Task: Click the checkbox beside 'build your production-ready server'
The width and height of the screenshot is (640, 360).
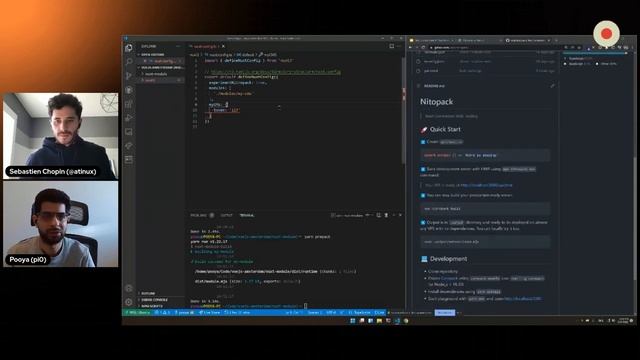Action: [x=423, y=196]
